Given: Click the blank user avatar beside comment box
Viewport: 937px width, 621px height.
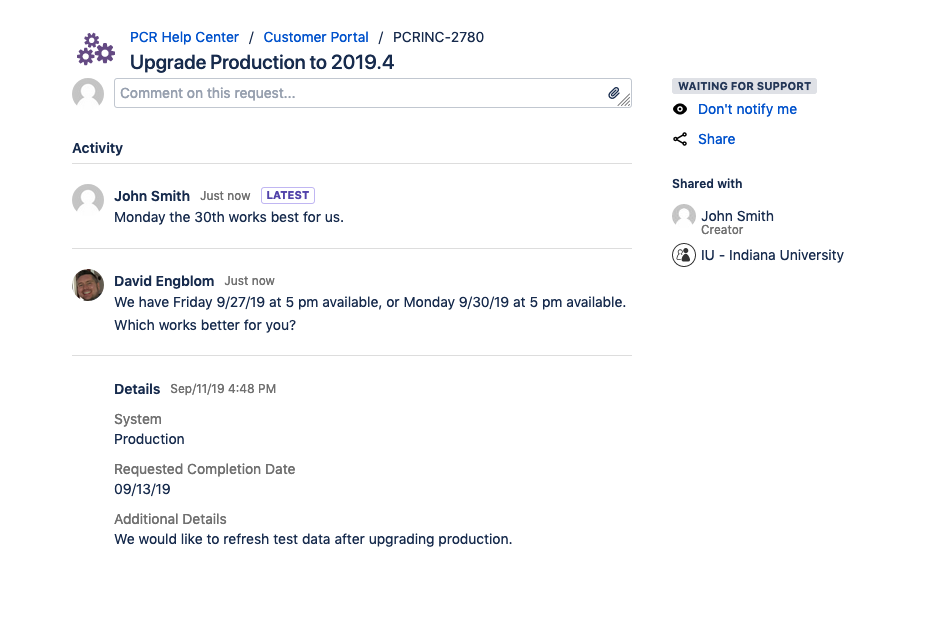Looking at the screenshot, I should tap(88, 94).
